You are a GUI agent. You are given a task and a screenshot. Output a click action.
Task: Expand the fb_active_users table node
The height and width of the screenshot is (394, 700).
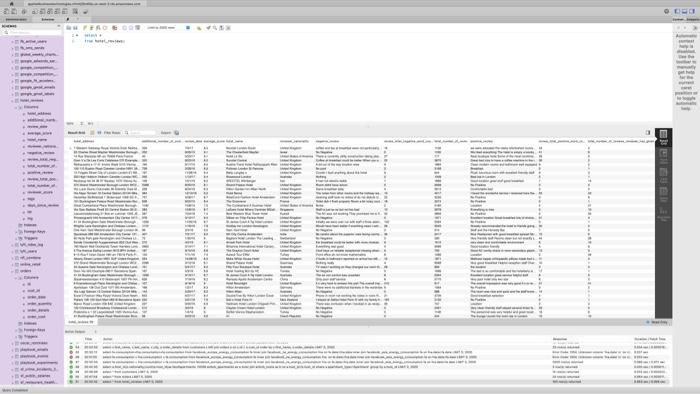(12, 41)
